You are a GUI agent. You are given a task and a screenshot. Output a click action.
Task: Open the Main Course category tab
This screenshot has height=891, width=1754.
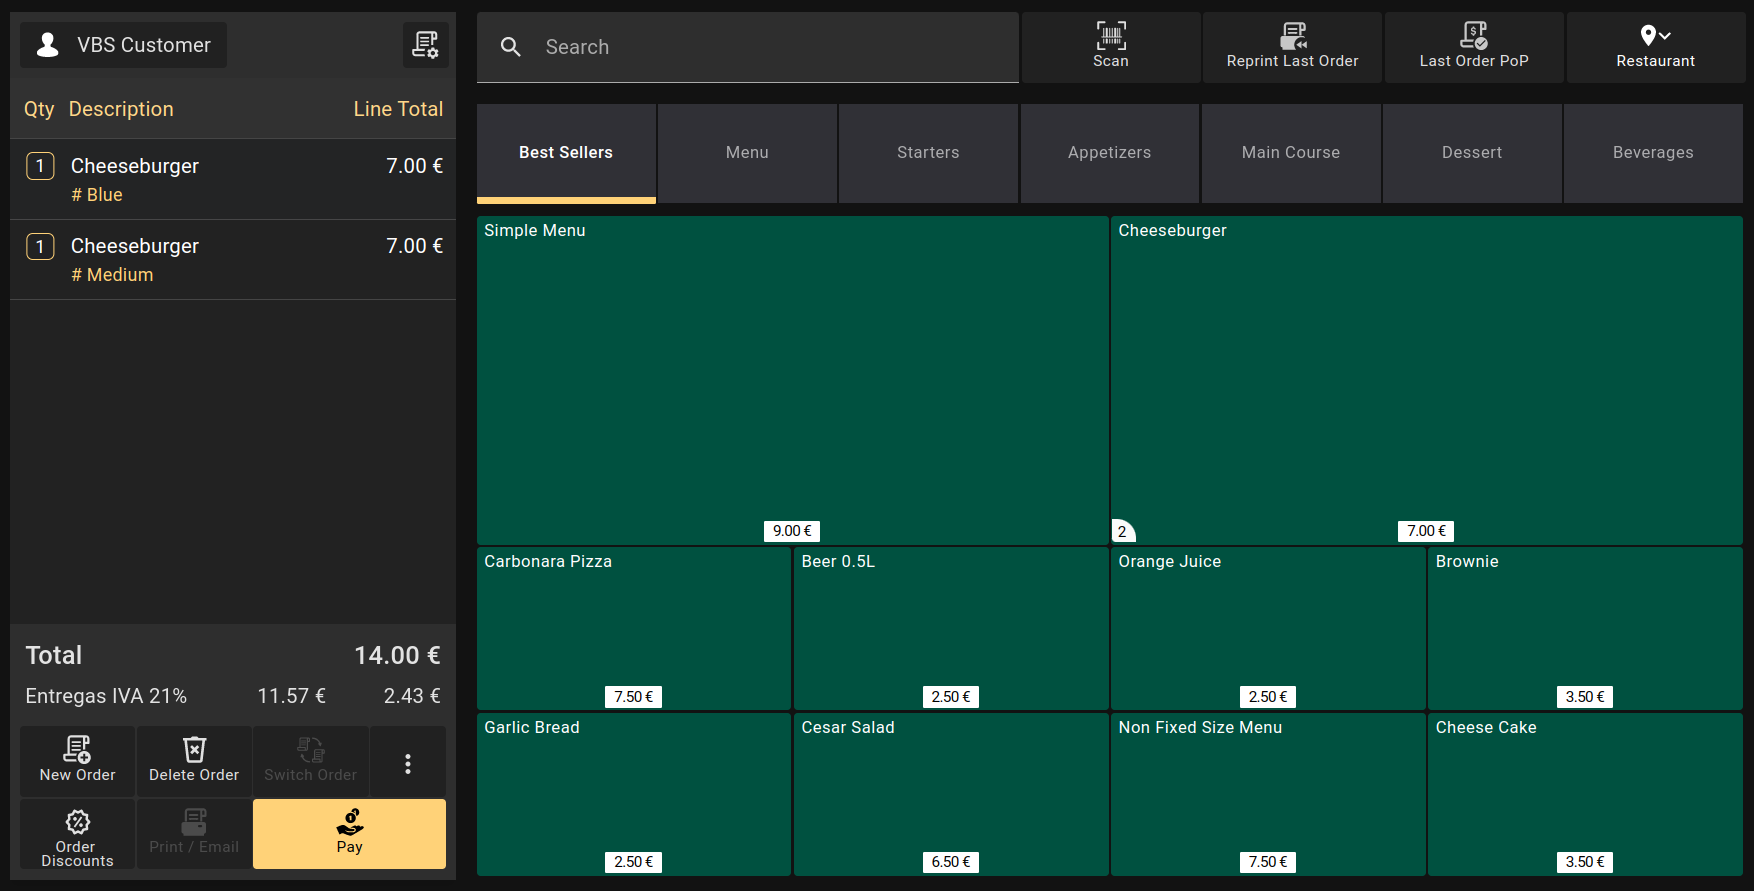(x=1290, y=153)
